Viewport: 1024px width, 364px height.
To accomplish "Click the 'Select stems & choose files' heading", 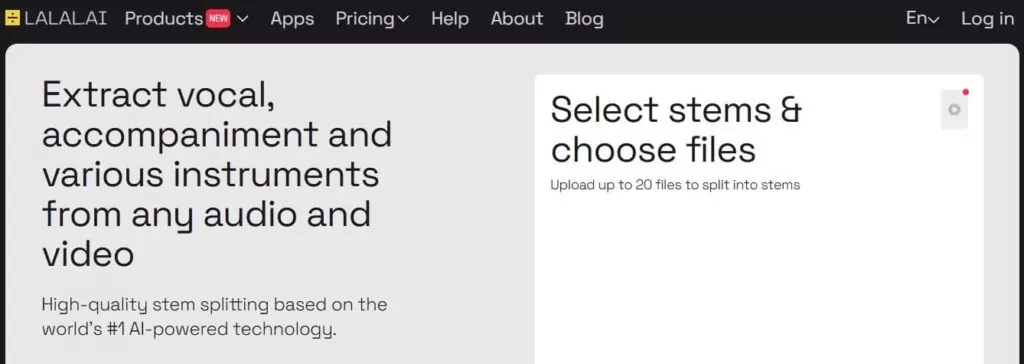I will [676, 129].
